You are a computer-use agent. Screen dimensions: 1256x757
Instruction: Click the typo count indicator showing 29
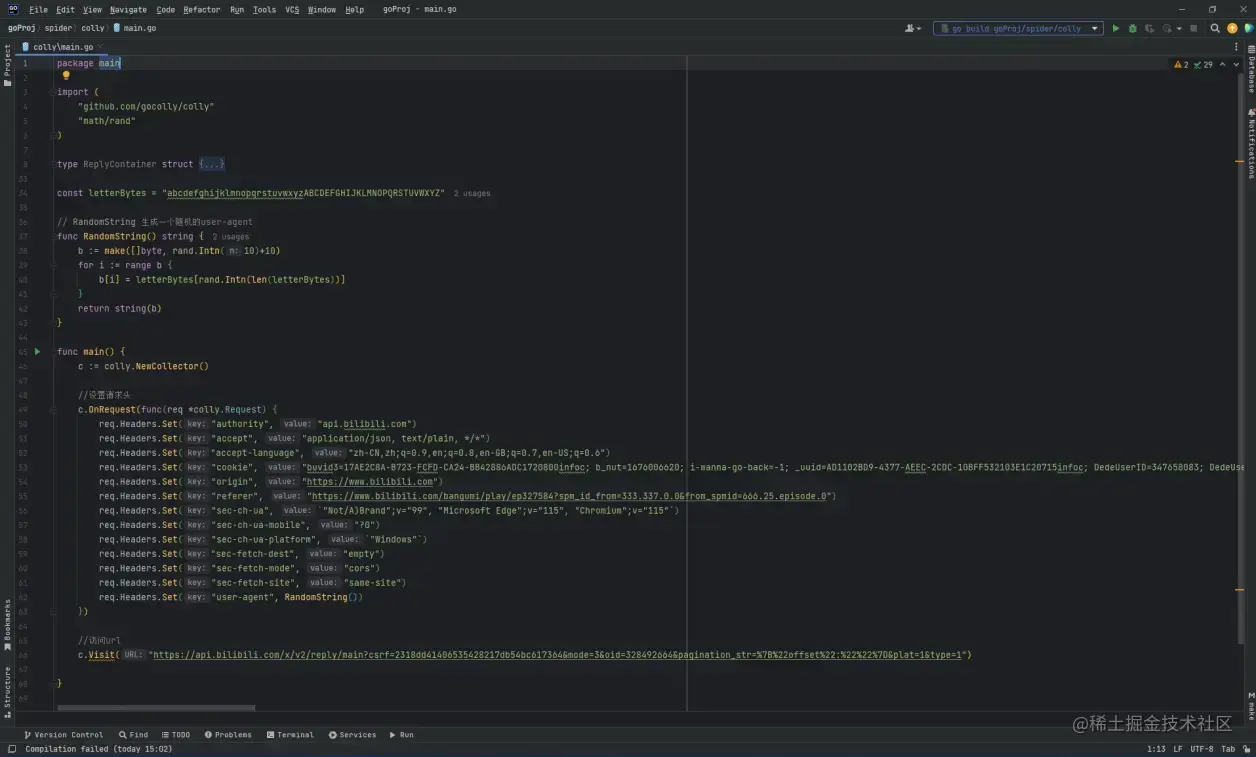pos(1204,64)
